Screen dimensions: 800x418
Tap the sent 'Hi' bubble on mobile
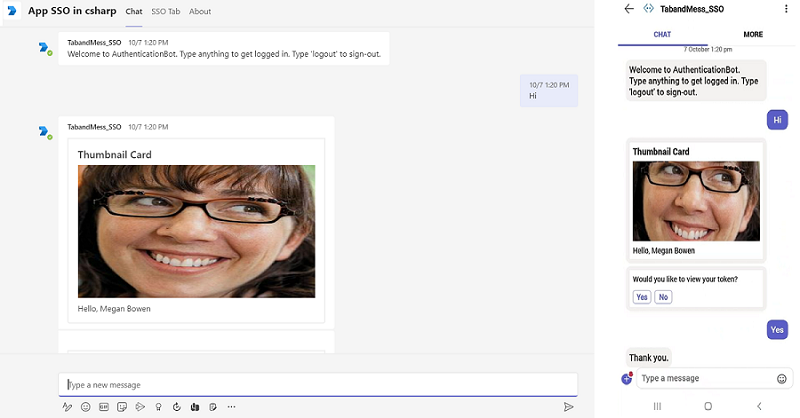point(777,120)
